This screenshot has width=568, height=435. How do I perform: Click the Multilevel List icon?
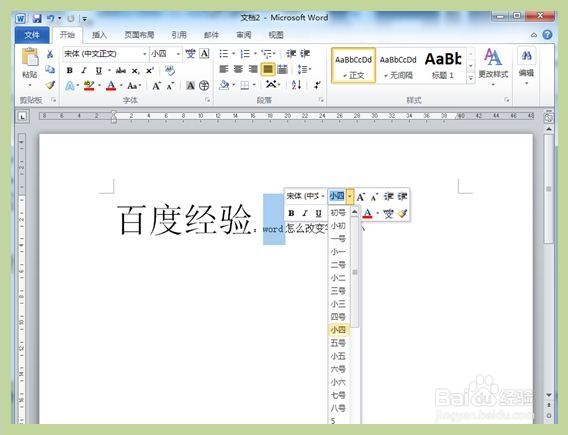coord(267,54)
